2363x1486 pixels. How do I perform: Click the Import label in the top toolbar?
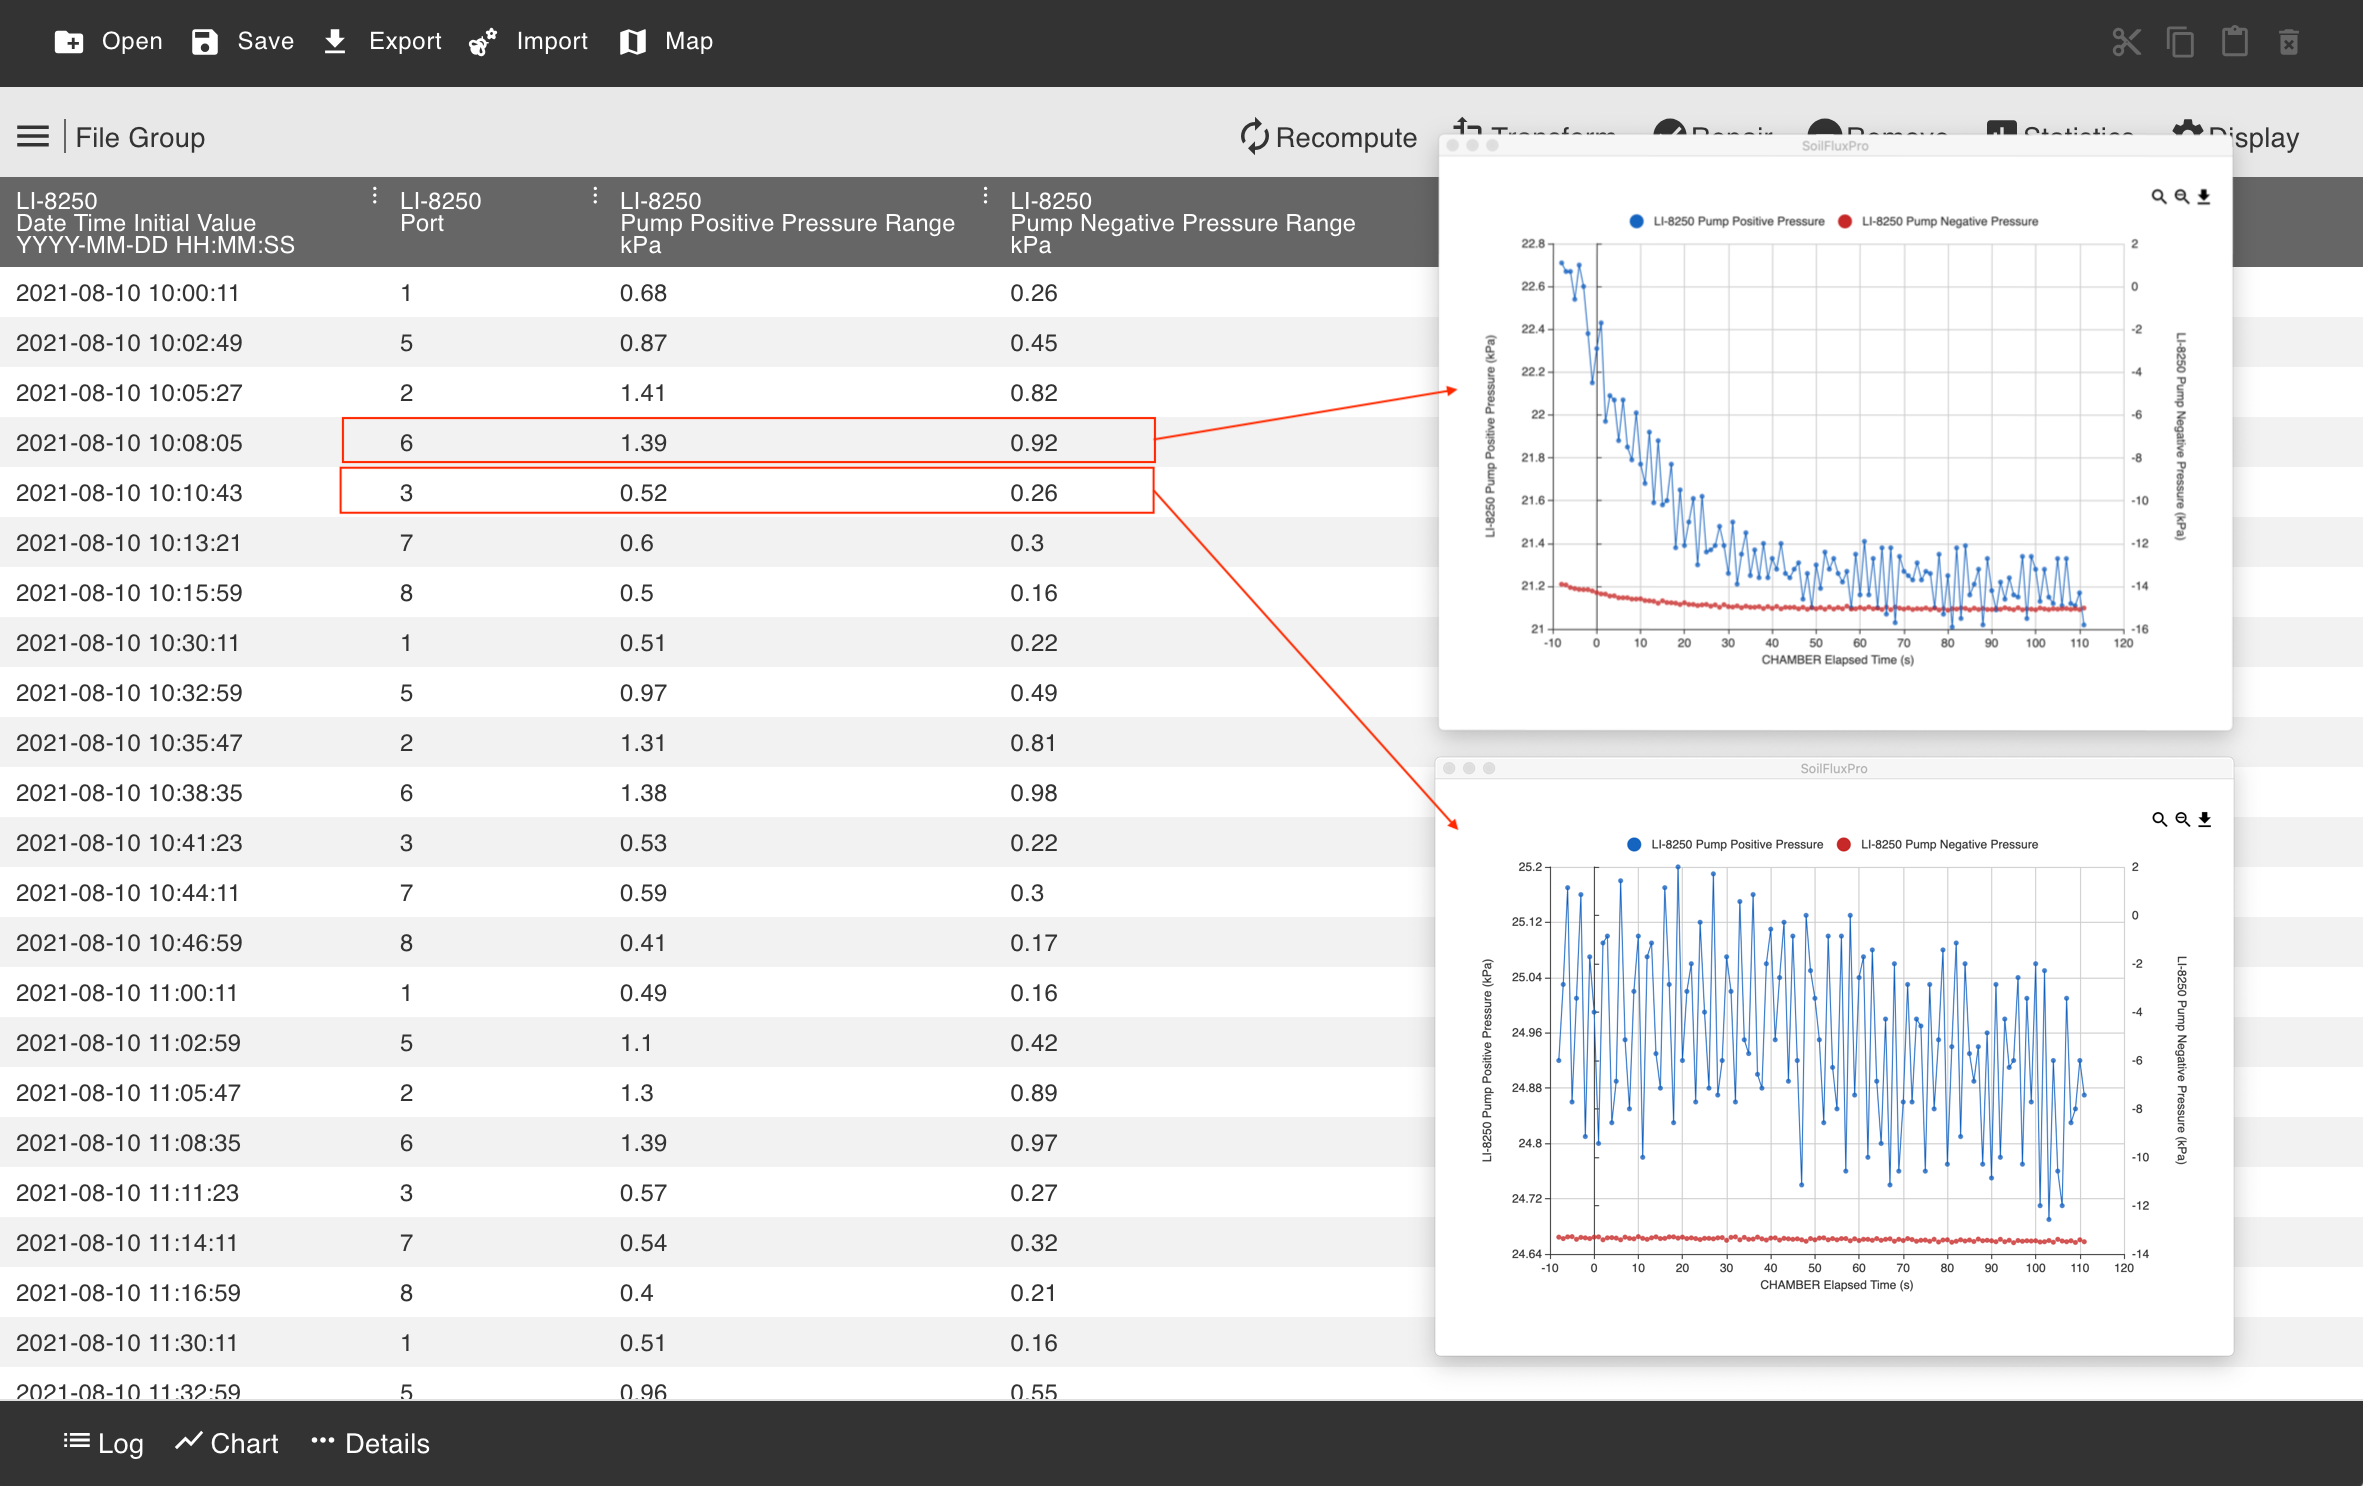tap(552, 42)
